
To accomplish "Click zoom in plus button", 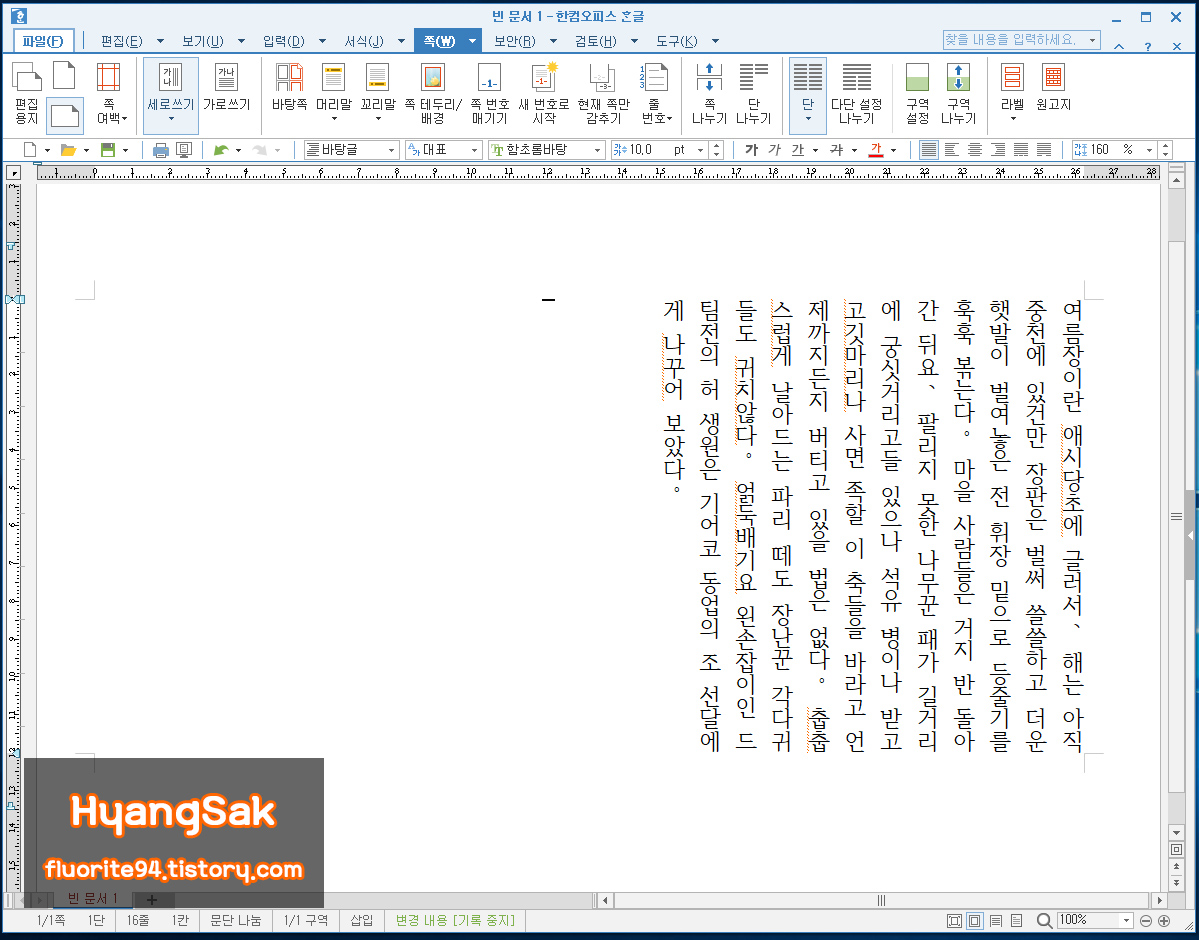I will (x=1164, y=921).
